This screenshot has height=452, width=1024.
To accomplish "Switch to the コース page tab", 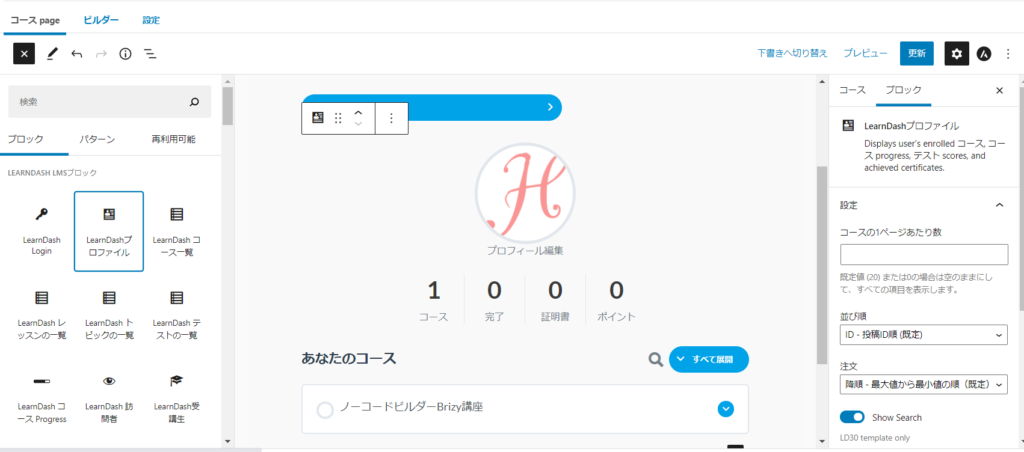I will click(35, 20).
